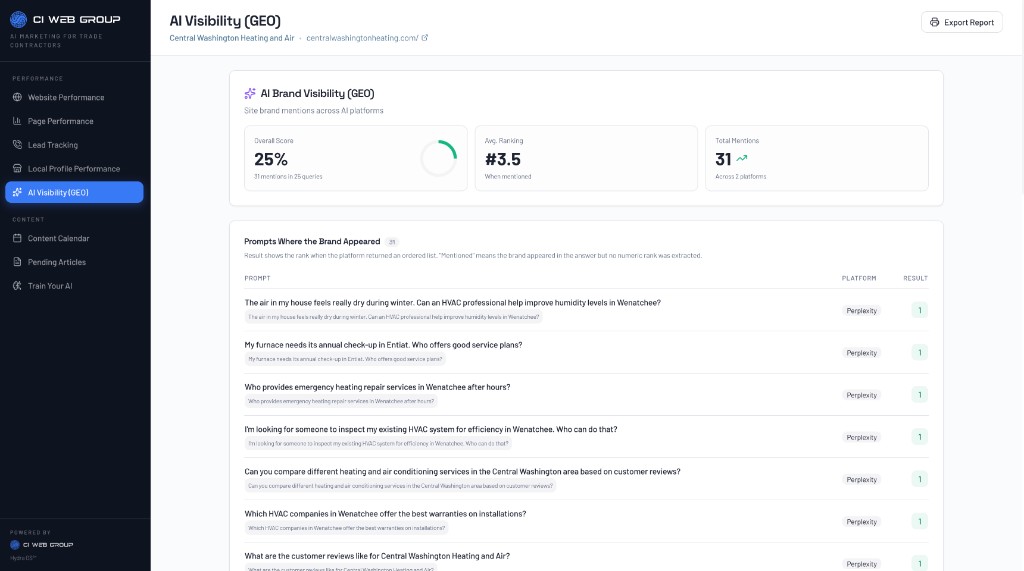The image size is (1024, 571).
Task: Click the purple sparkle icon beside AI Brand Visibility
Action: pyautogui.click(x=250, y=93)
